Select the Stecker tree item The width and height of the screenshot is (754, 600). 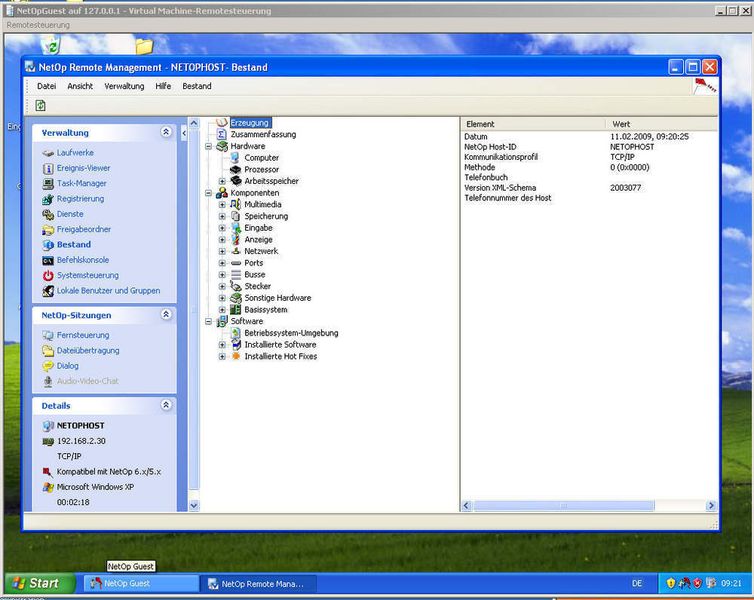click(257, 286)
